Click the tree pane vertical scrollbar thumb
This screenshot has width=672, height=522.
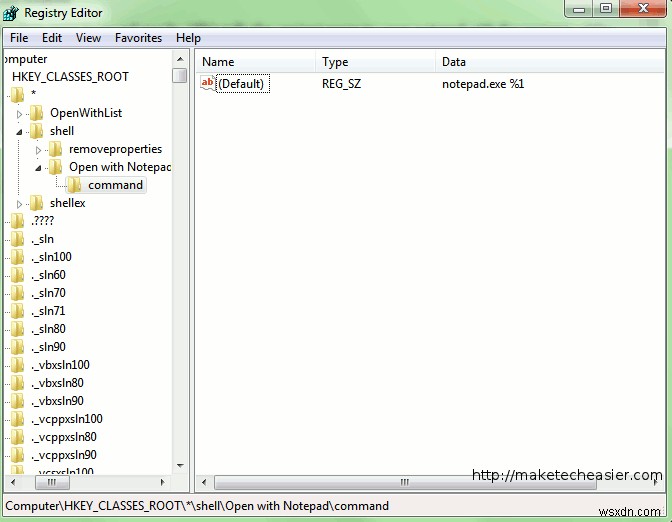point(180,75)
